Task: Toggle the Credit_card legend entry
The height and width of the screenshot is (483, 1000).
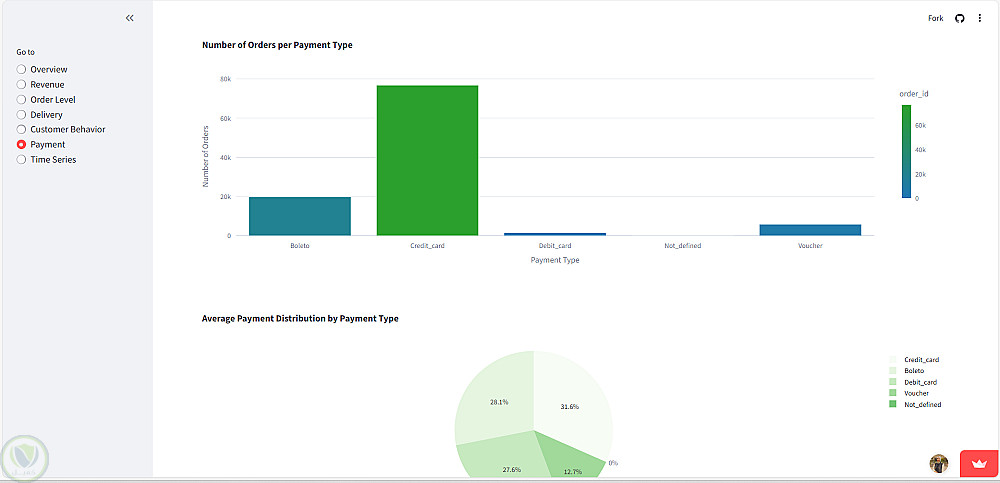Action: pos(920,359)
